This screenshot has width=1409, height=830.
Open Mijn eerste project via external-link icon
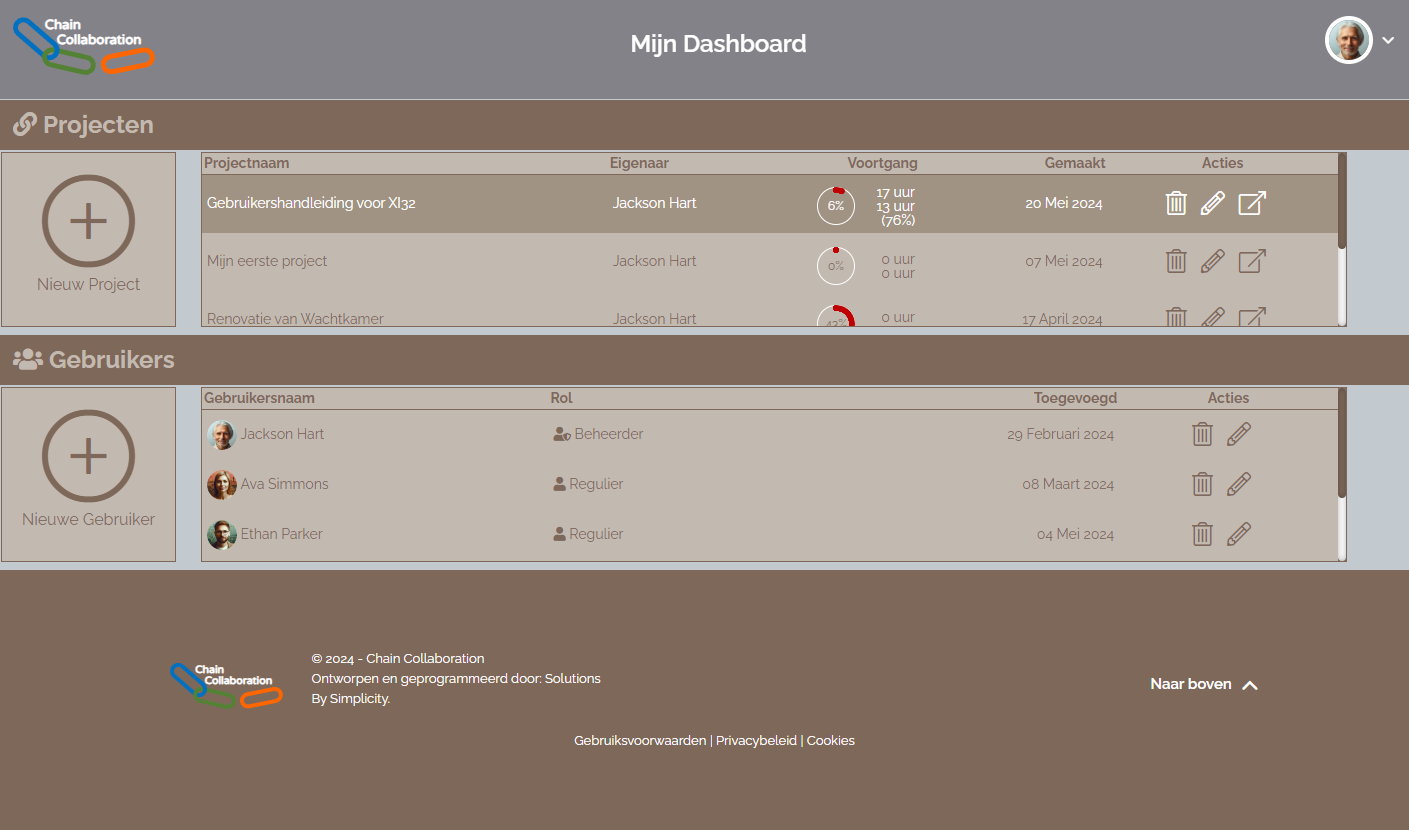click(1252, 261)
